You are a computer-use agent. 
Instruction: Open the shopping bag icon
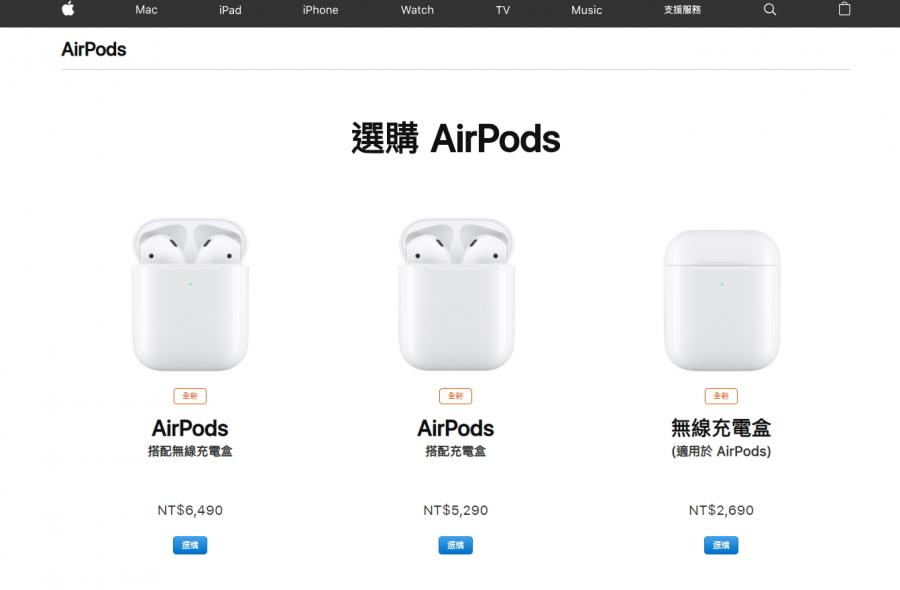click(844, 9)
